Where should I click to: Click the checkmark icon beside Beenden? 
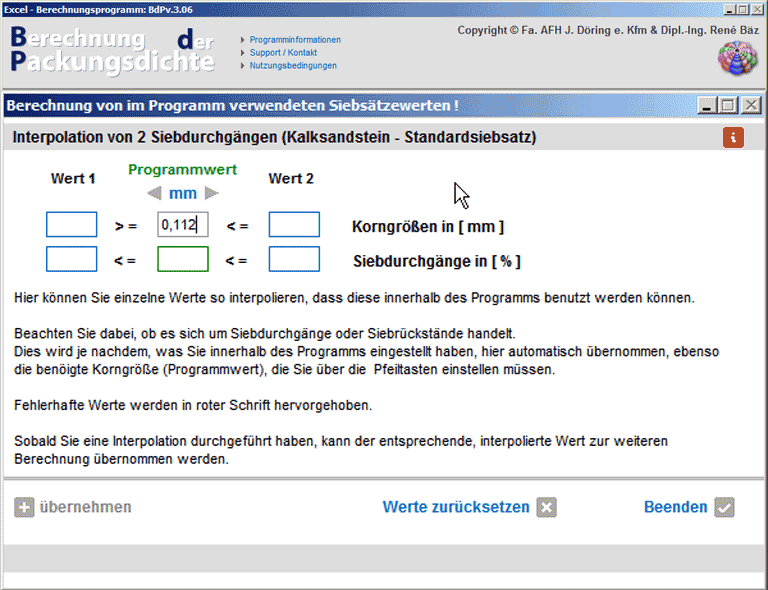724,507
